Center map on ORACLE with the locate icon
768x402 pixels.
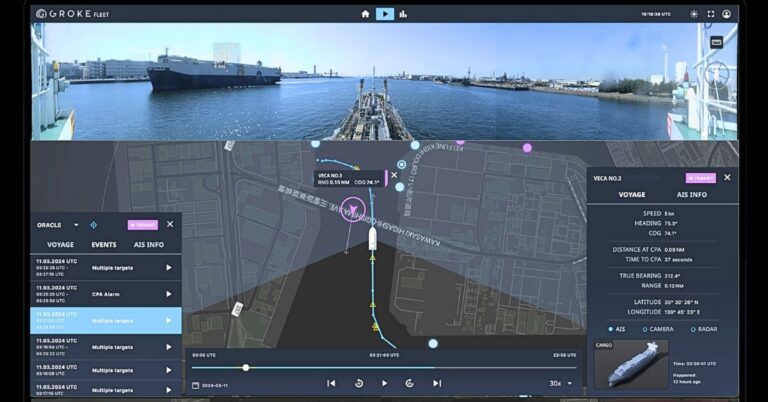click(94, 225)
